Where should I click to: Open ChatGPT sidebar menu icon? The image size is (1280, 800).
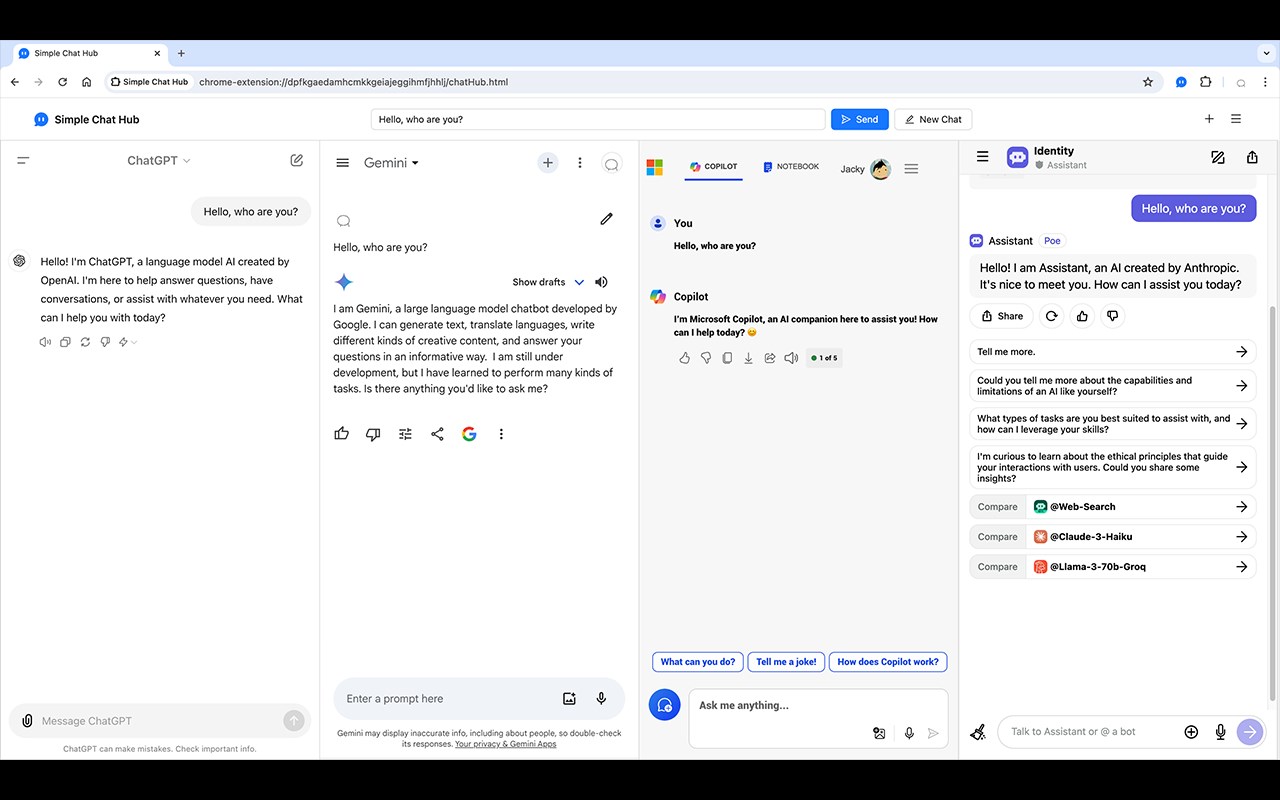tap(23, 160)
